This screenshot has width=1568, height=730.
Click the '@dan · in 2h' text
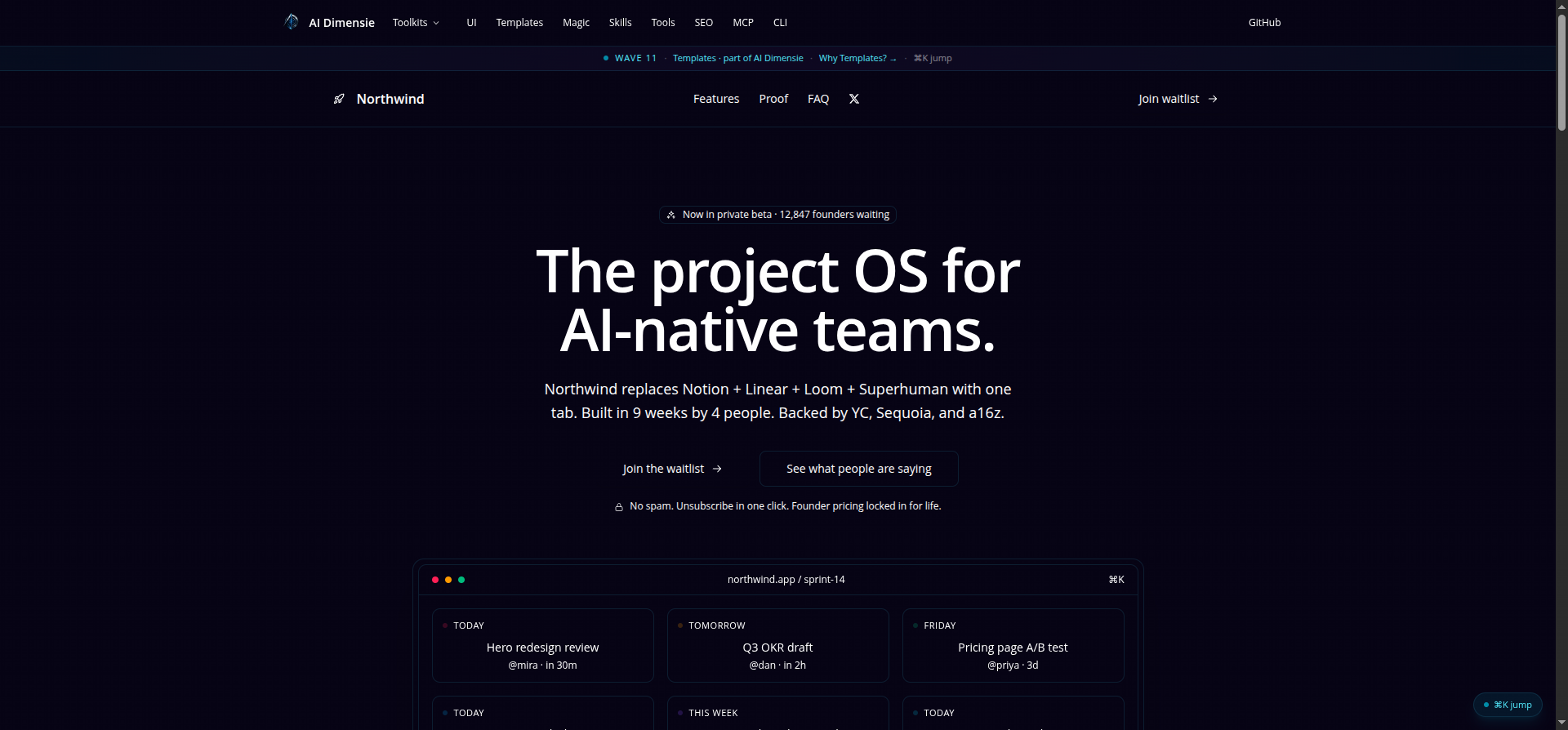coord(778,665)
